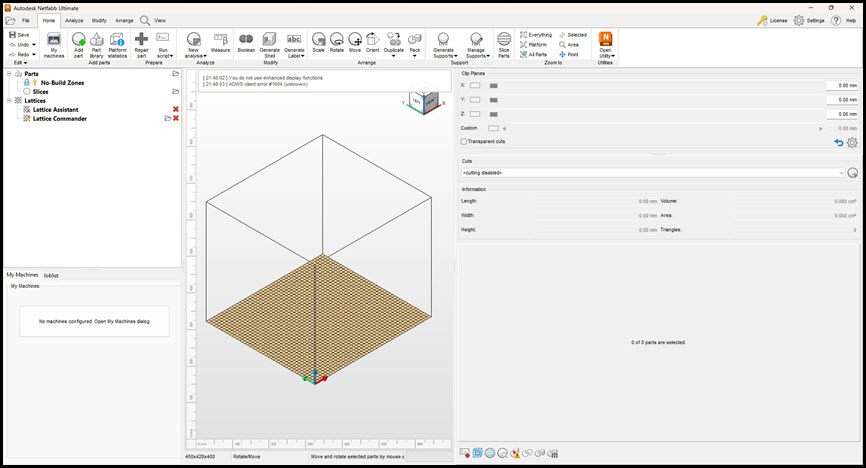The image size is (866, 468).
Task: Click the last icon in the bottom view toolbar
Action: coord(552,453)
